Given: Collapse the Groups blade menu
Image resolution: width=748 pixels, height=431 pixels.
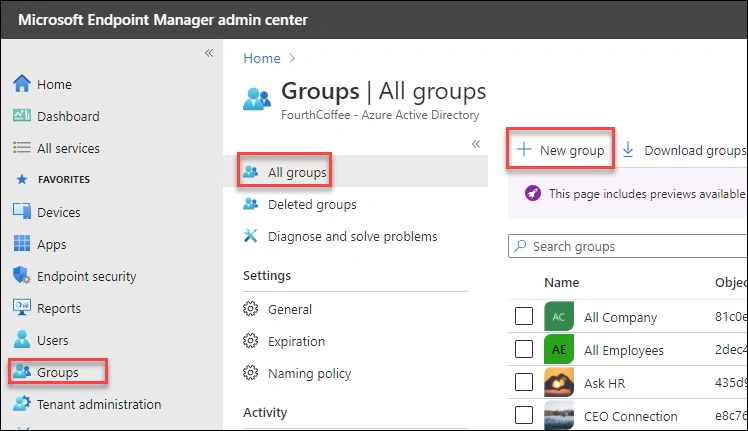Looking at the screenshot, I should coord(476,144).
